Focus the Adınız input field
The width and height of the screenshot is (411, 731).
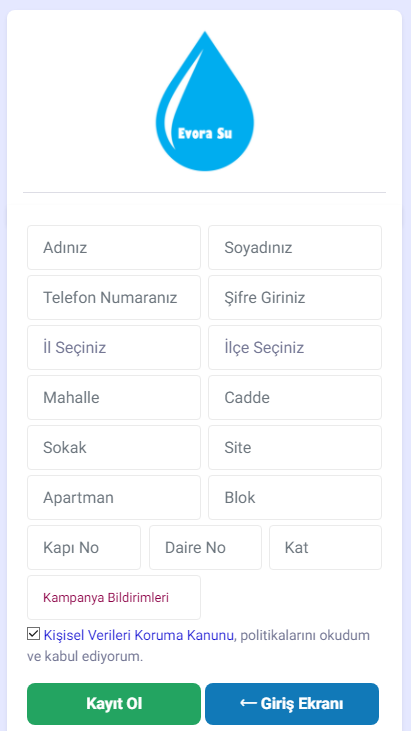[x=114, y=248]
